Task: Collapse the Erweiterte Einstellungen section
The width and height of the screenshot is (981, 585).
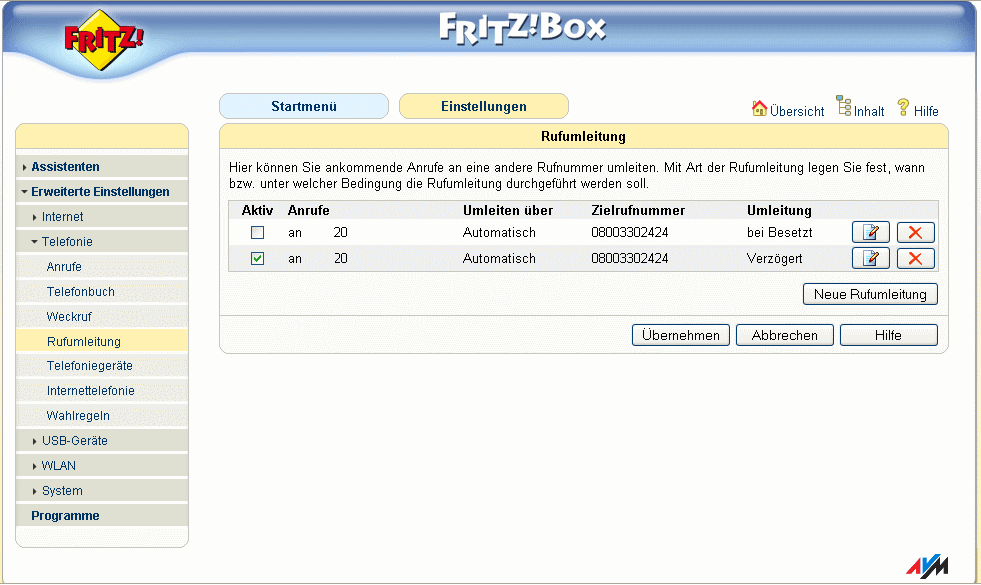Action: tap(102, 192)
